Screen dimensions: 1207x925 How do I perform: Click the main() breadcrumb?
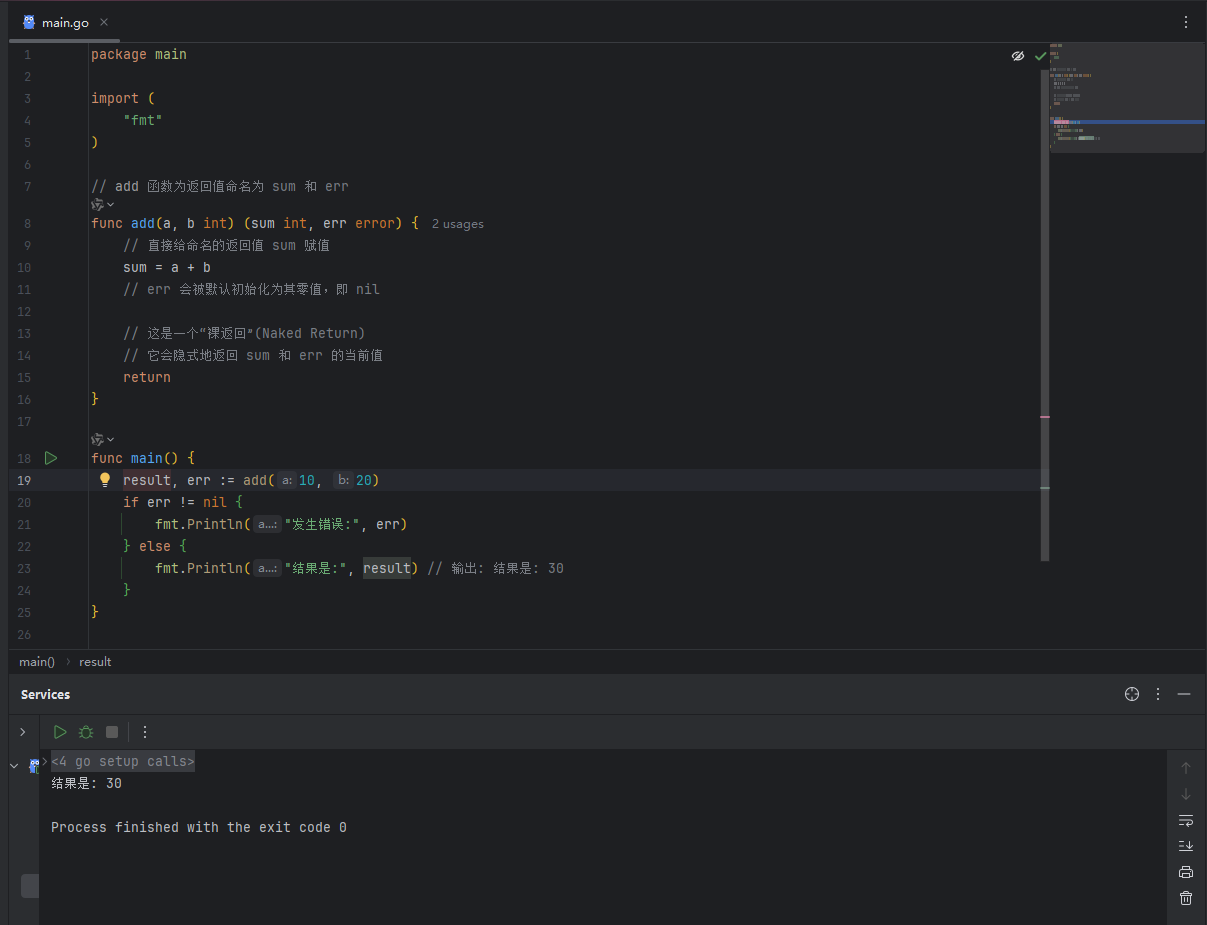click(37, 662)
